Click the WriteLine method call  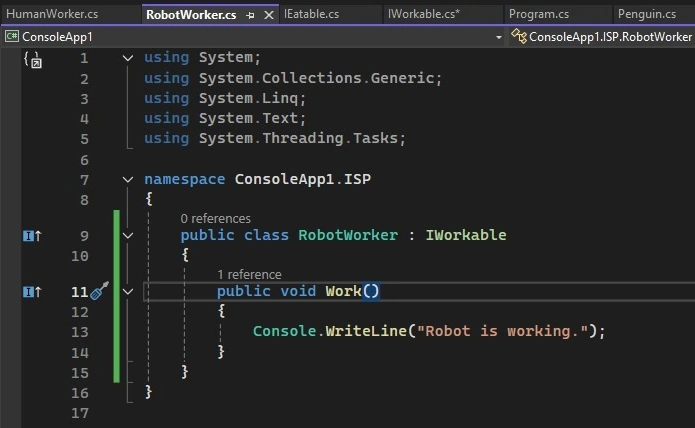pyautogui.click(x=366, y=331)
